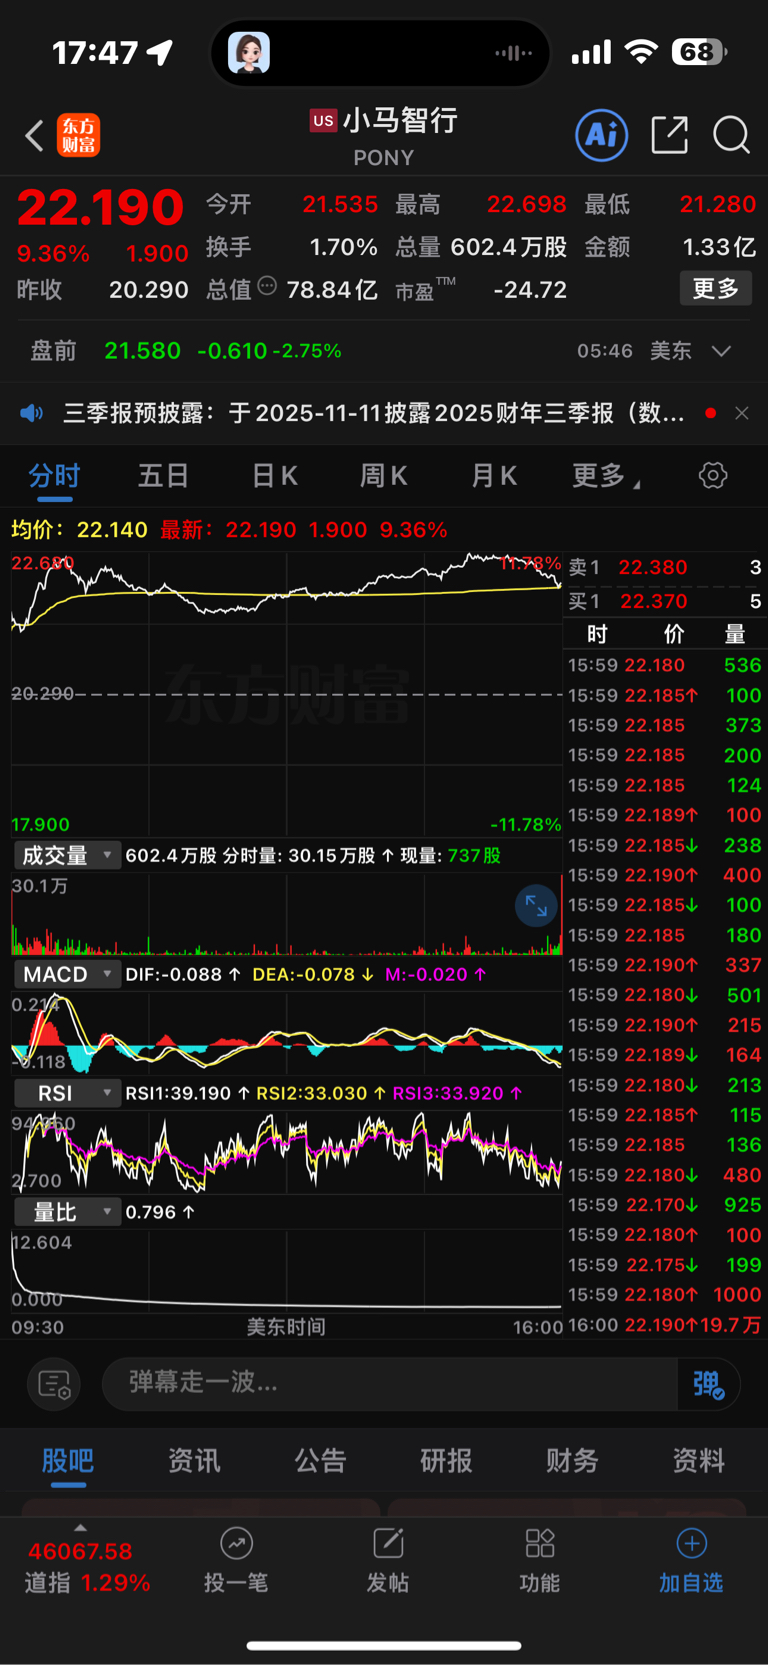Viewport: 768px width, 1665px height.
Task: Tap the trade row with volume 1000
Action: pyautogui.click(x=665, y=1295)
